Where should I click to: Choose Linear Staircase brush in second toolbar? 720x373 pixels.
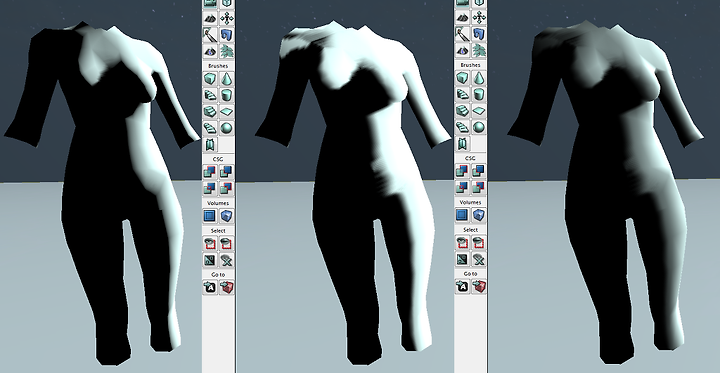point(462,111)
